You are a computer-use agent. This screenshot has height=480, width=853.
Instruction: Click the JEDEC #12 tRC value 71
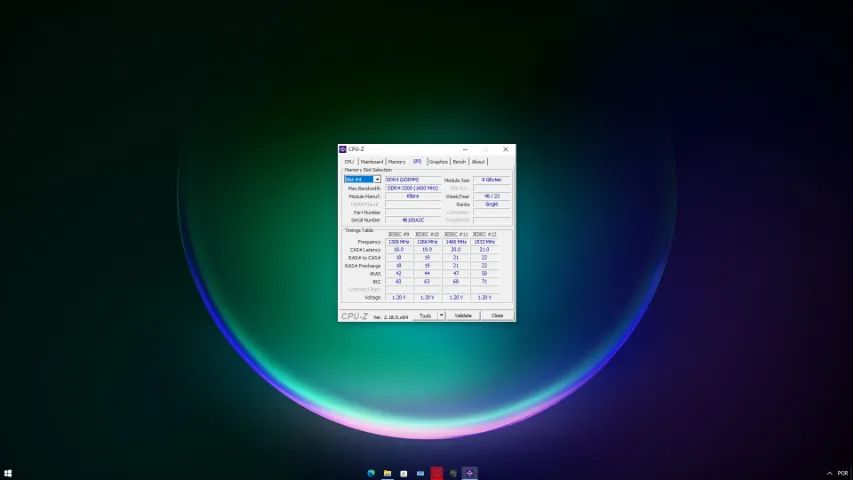pyautogui.click(x=484, y=282)
